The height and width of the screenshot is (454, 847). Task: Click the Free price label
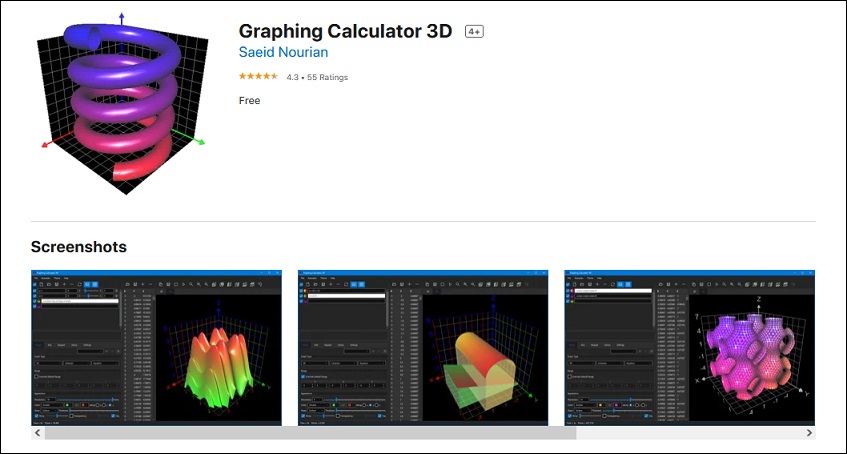click(x=250, y=101)
